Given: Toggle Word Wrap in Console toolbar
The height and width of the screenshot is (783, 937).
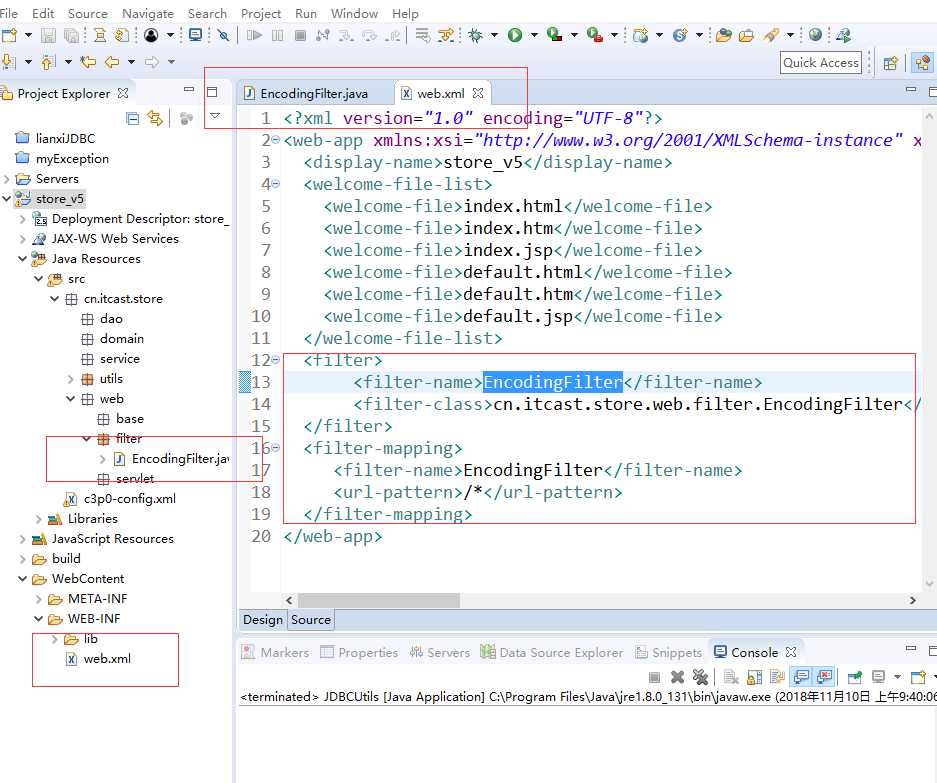Looking at the screenshot, I should 777,677.
